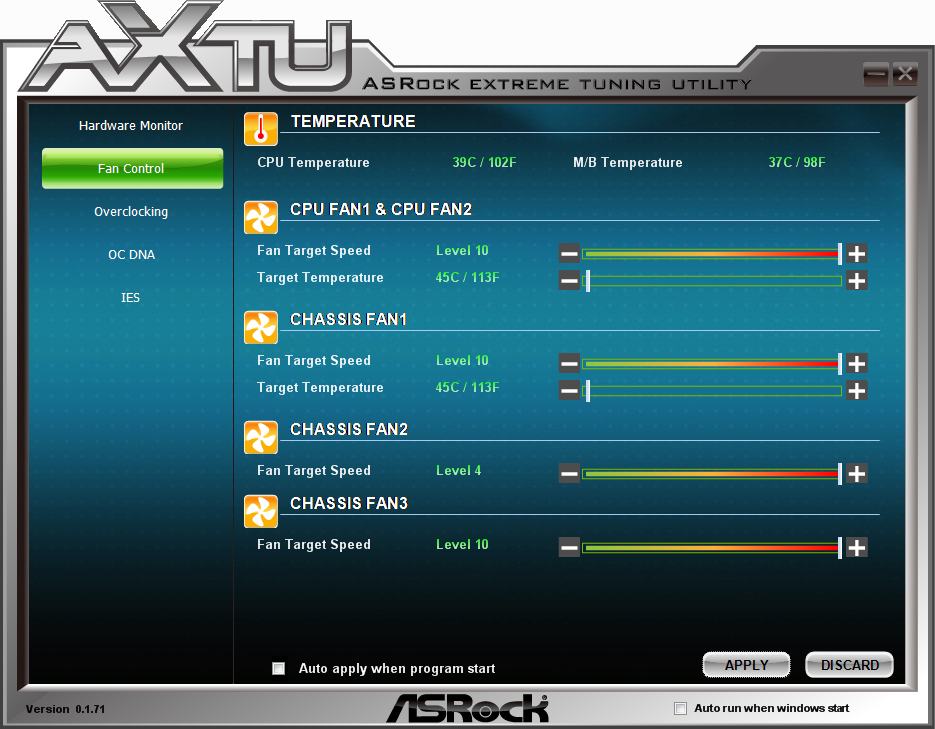Click the Chassis Fan2 target speed slider
Screen dimensions: 935x729
[x=712, y=474]
